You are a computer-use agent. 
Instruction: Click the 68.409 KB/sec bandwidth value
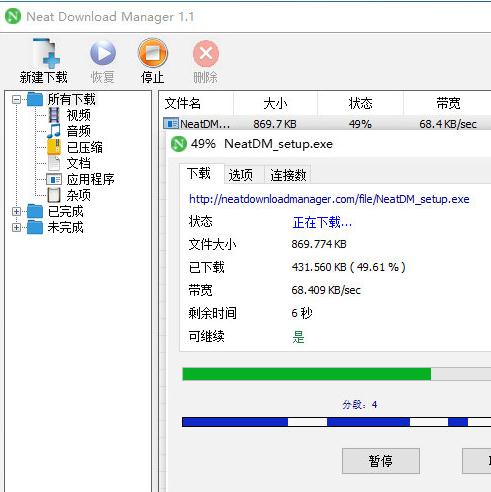[326, 290]
